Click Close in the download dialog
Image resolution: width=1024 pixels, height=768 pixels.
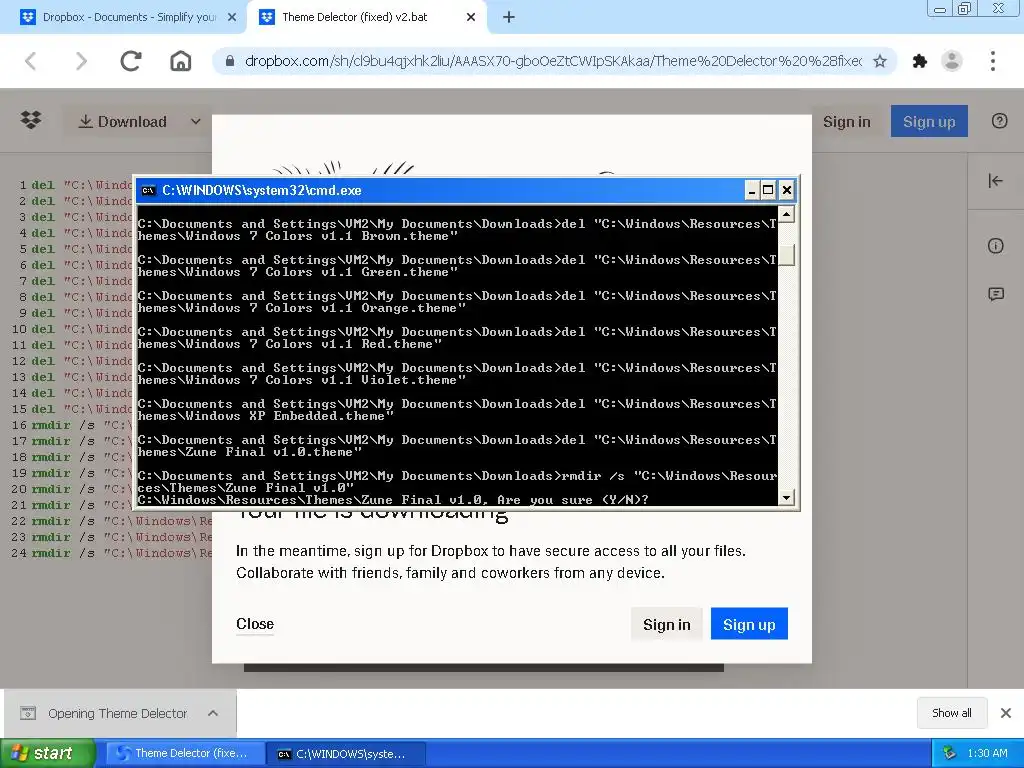click(255, 624)
